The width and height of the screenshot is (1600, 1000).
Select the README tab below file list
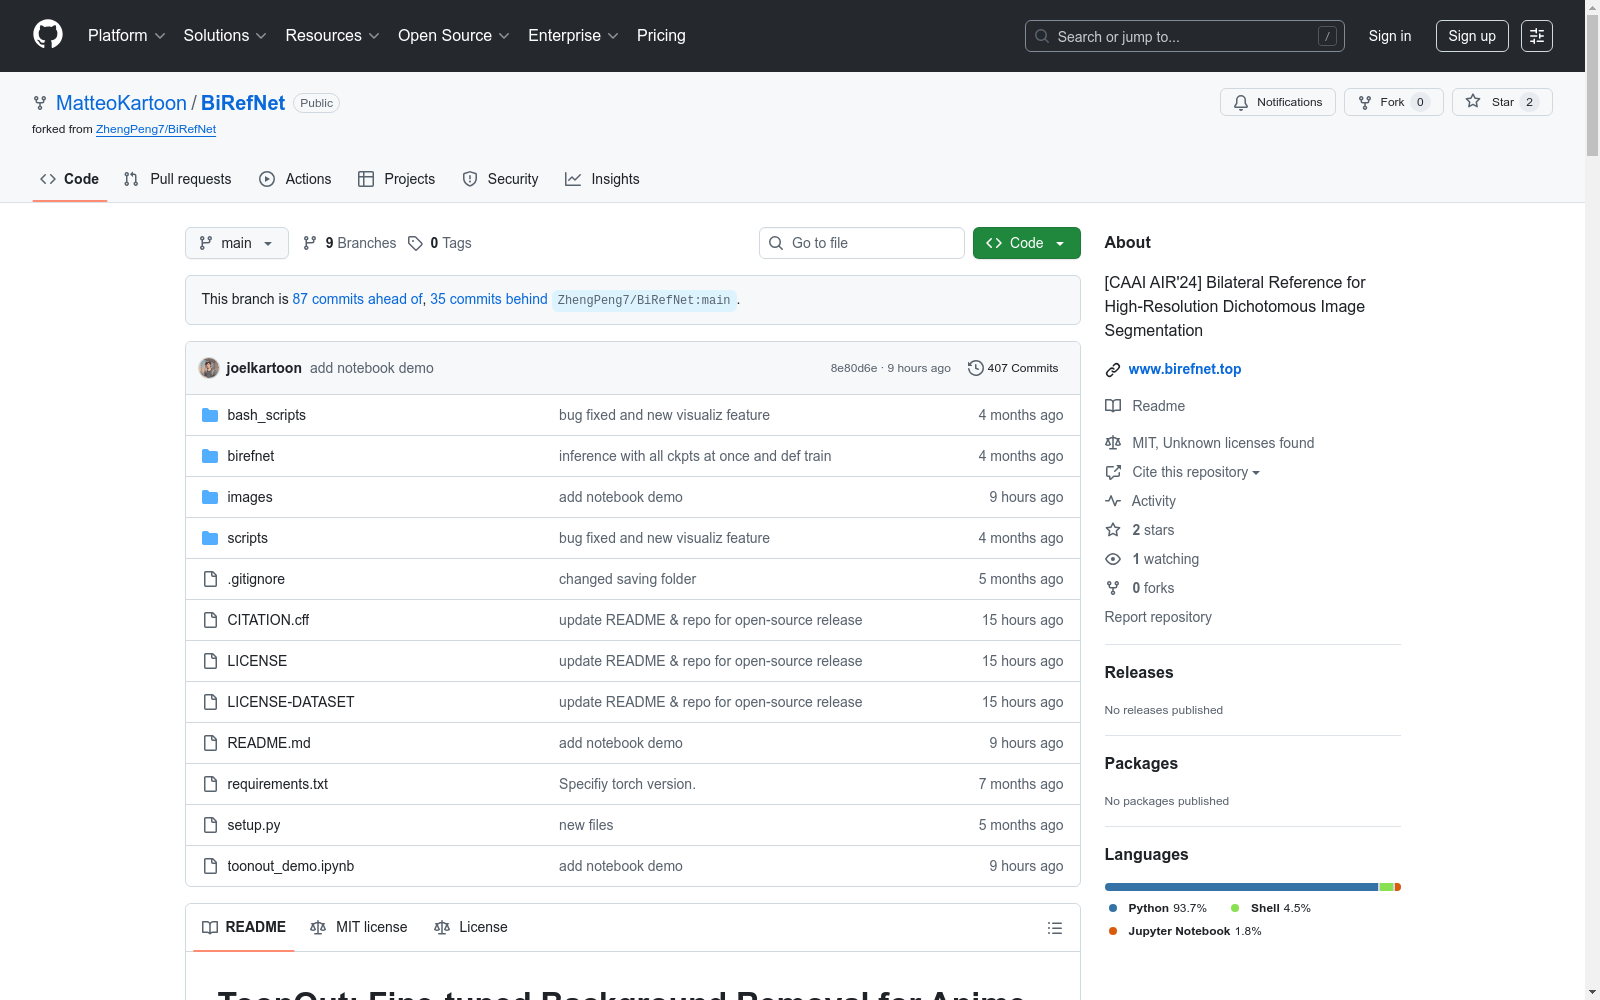click(244, 927)
